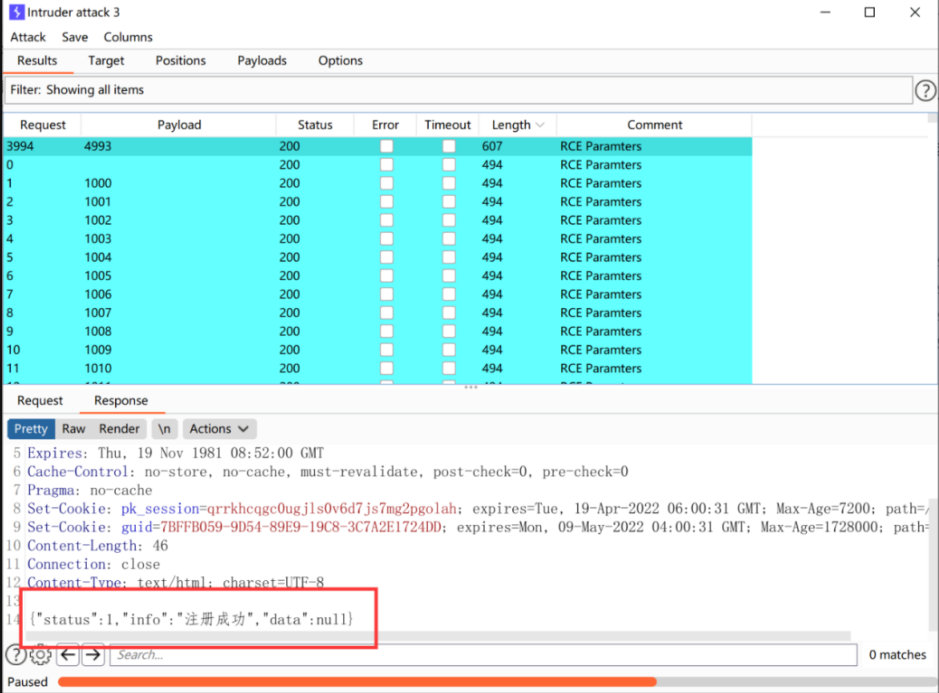Click the panel divider dots handle

pyautogui.click(x=471, y=388)
